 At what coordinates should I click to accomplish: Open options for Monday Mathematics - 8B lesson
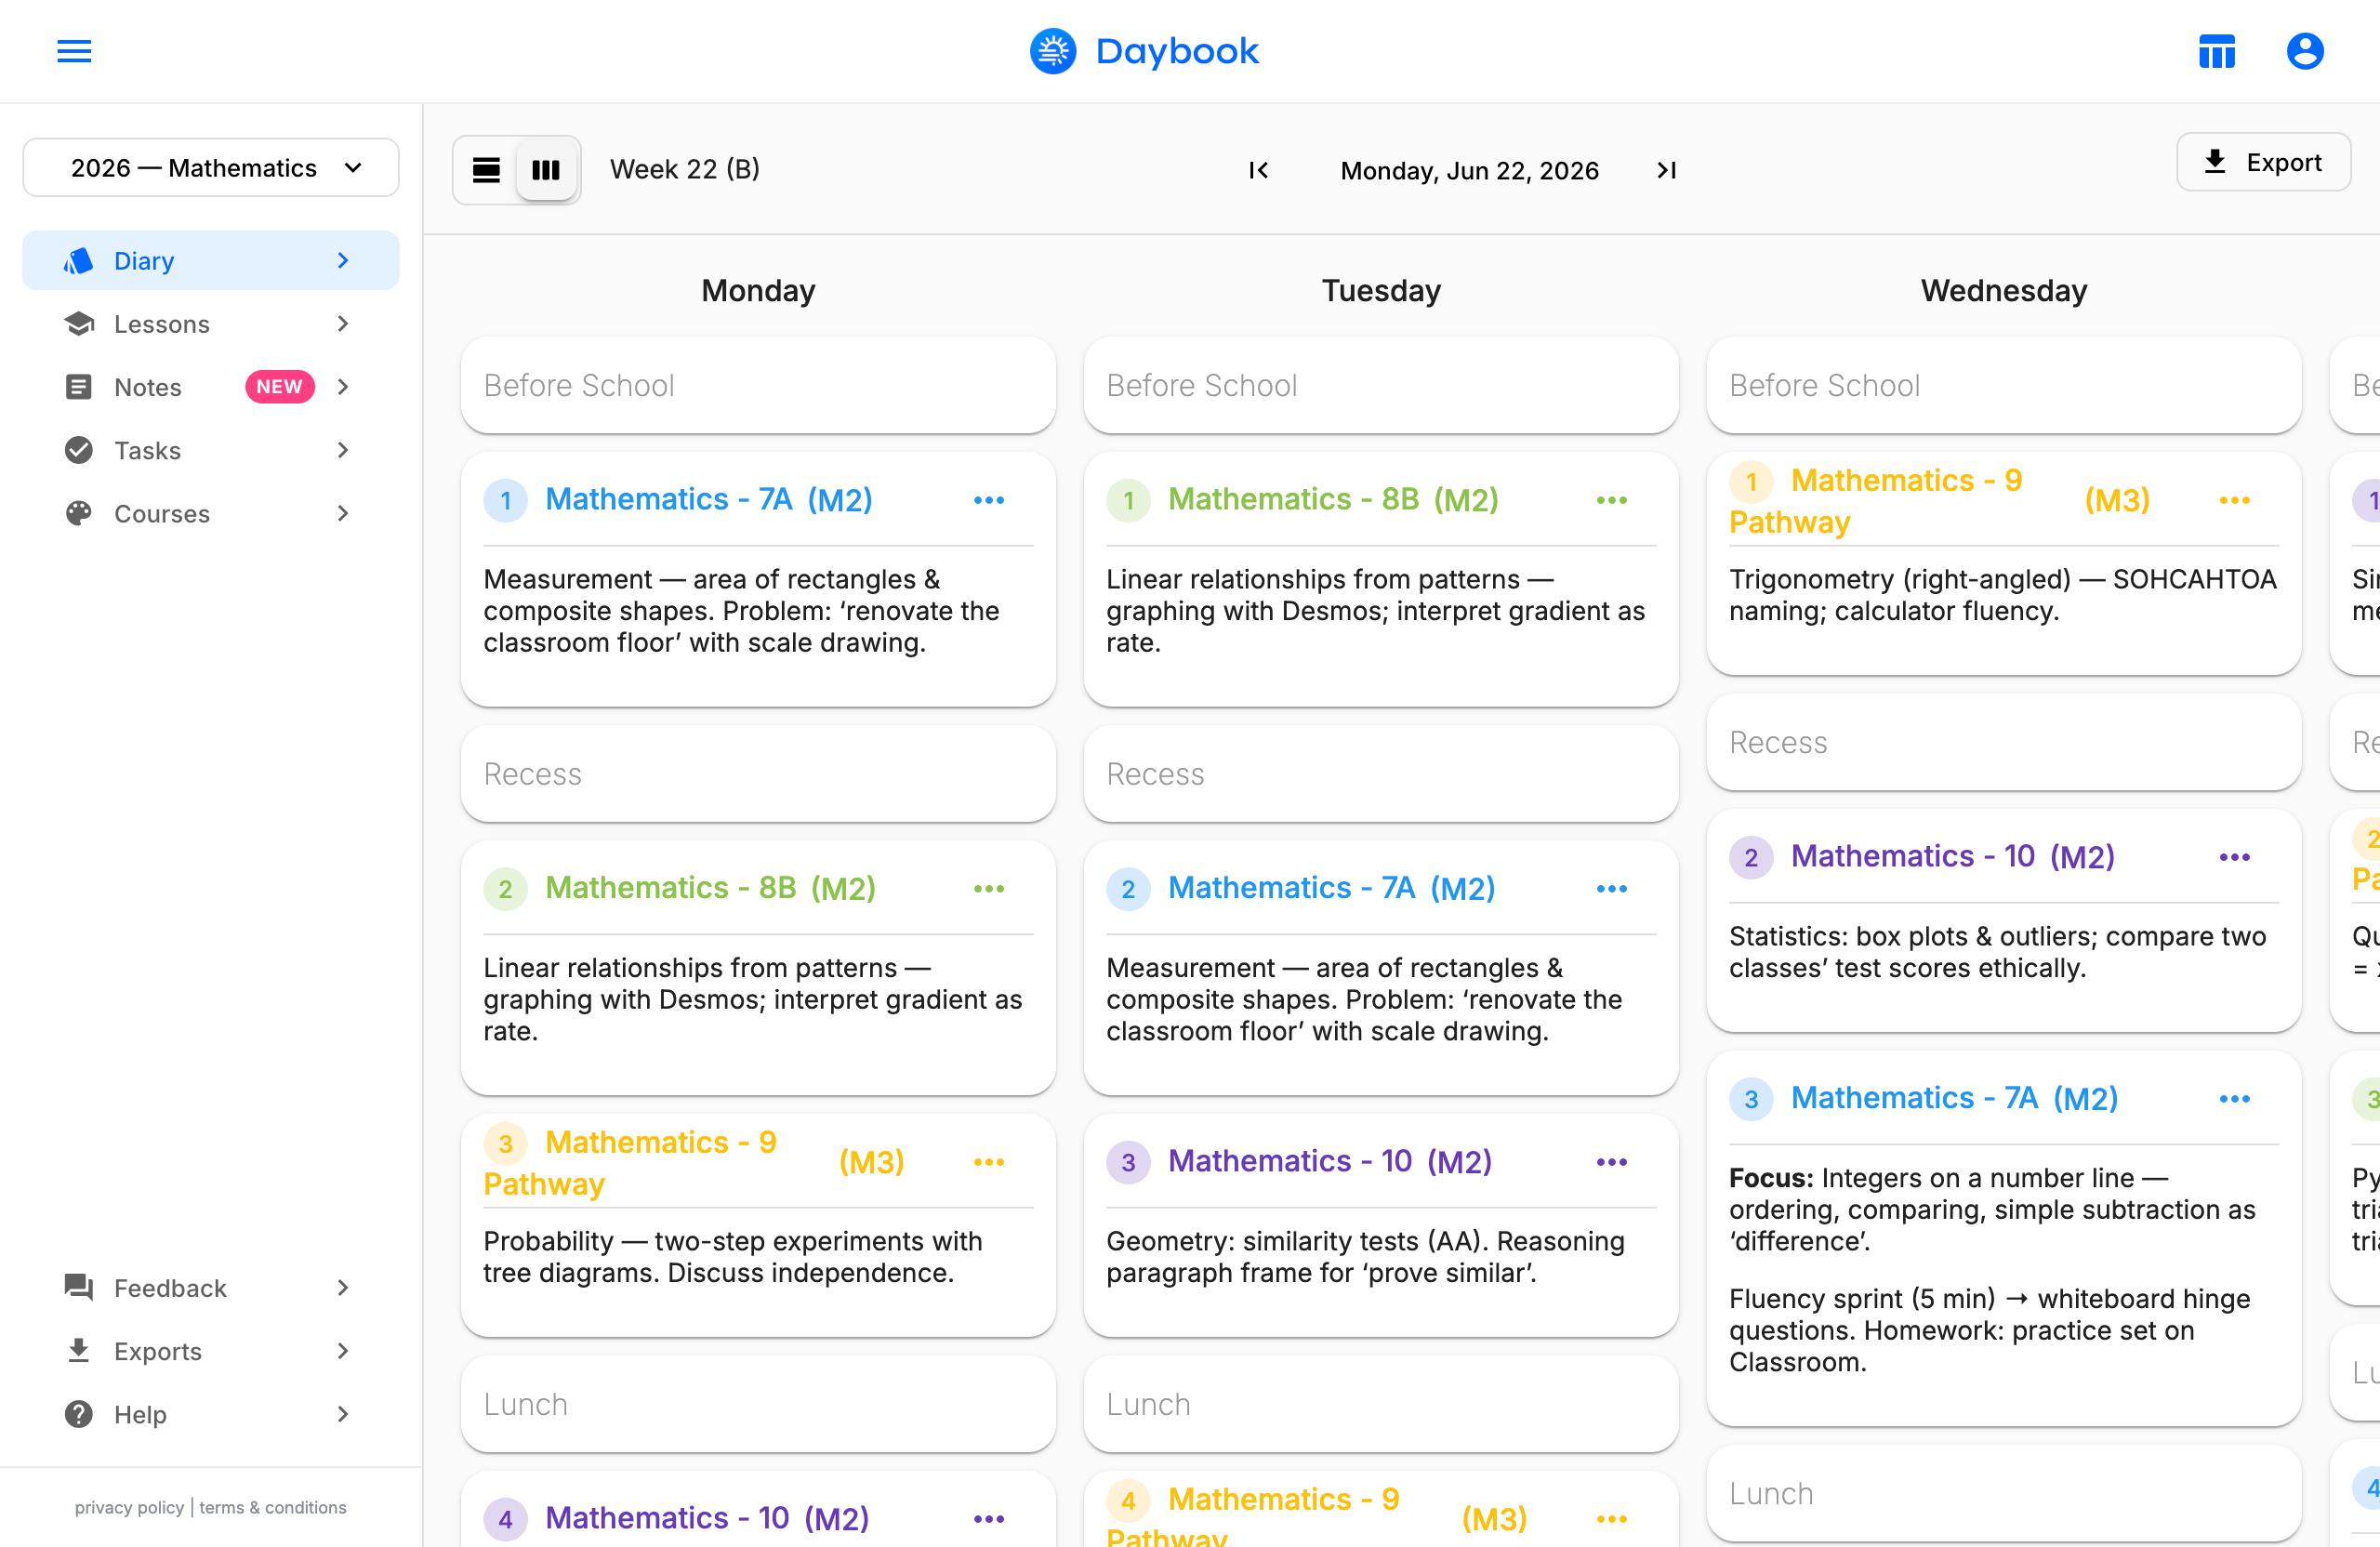click(x=989, y=889)
